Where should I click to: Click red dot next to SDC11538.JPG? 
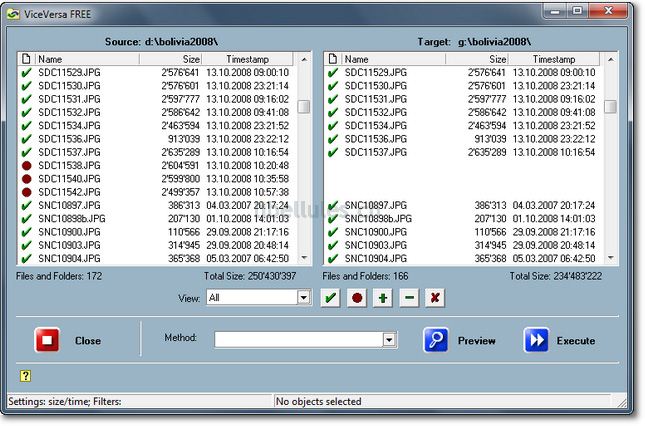[x=27, y=166]
